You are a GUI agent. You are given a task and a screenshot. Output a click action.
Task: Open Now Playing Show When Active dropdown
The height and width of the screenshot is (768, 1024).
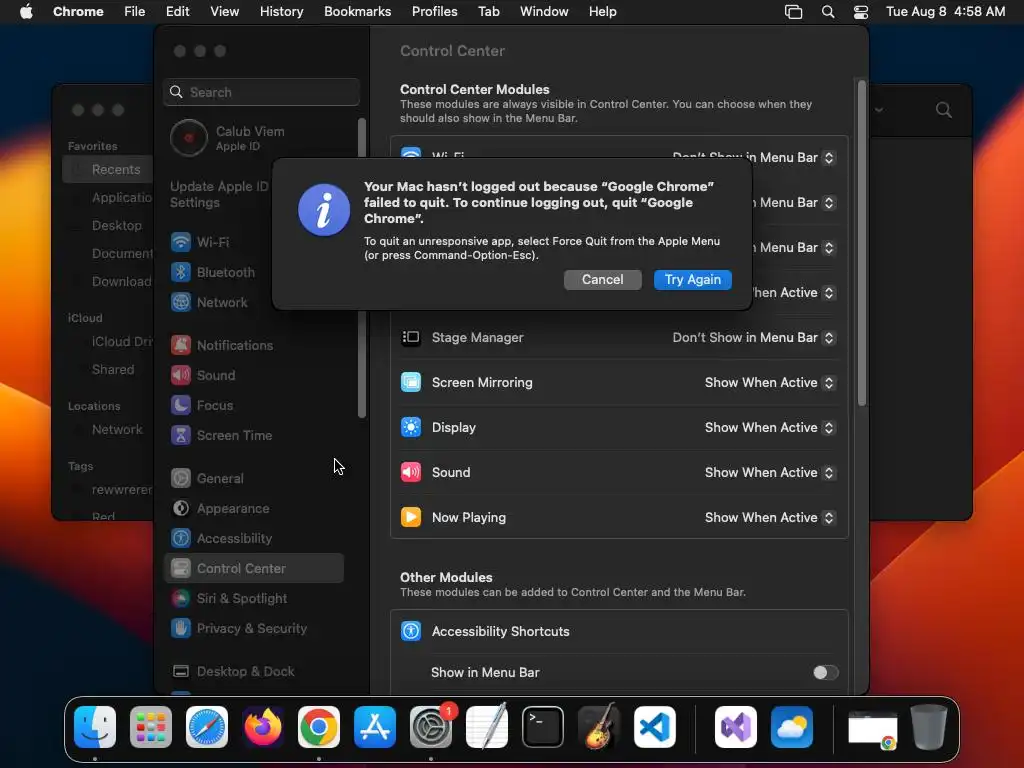coord(770,518)
